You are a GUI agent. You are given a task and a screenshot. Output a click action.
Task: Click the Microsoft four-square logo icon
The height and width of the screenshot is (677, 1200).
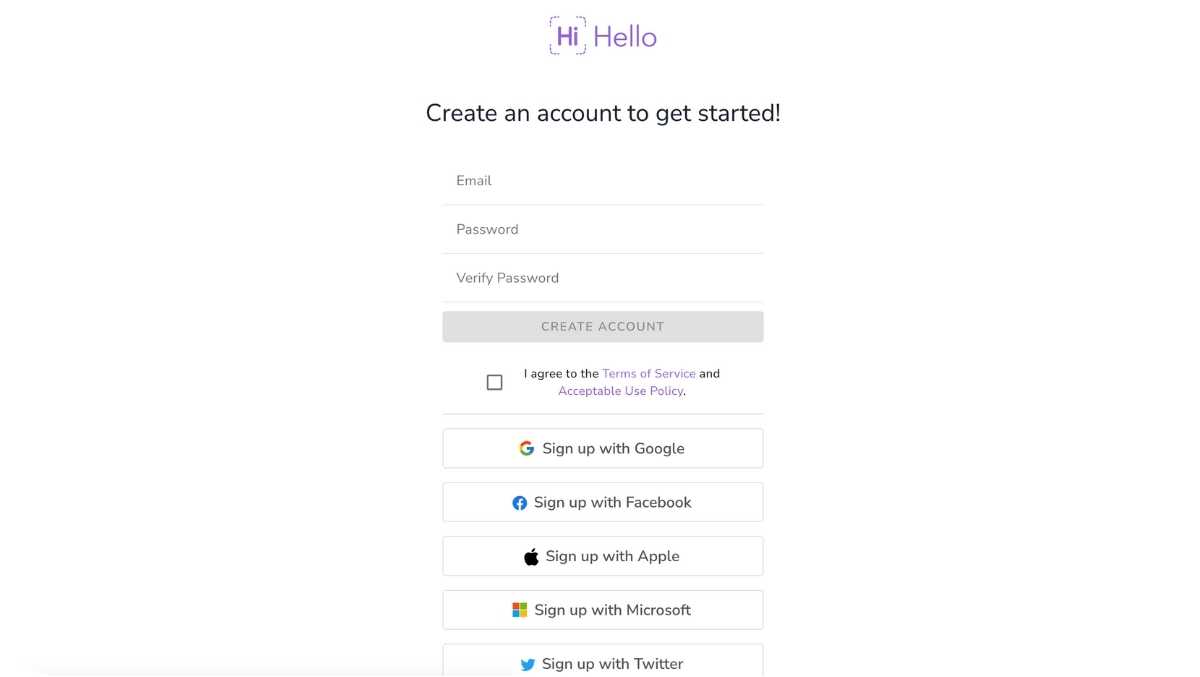tap(517, 609)
